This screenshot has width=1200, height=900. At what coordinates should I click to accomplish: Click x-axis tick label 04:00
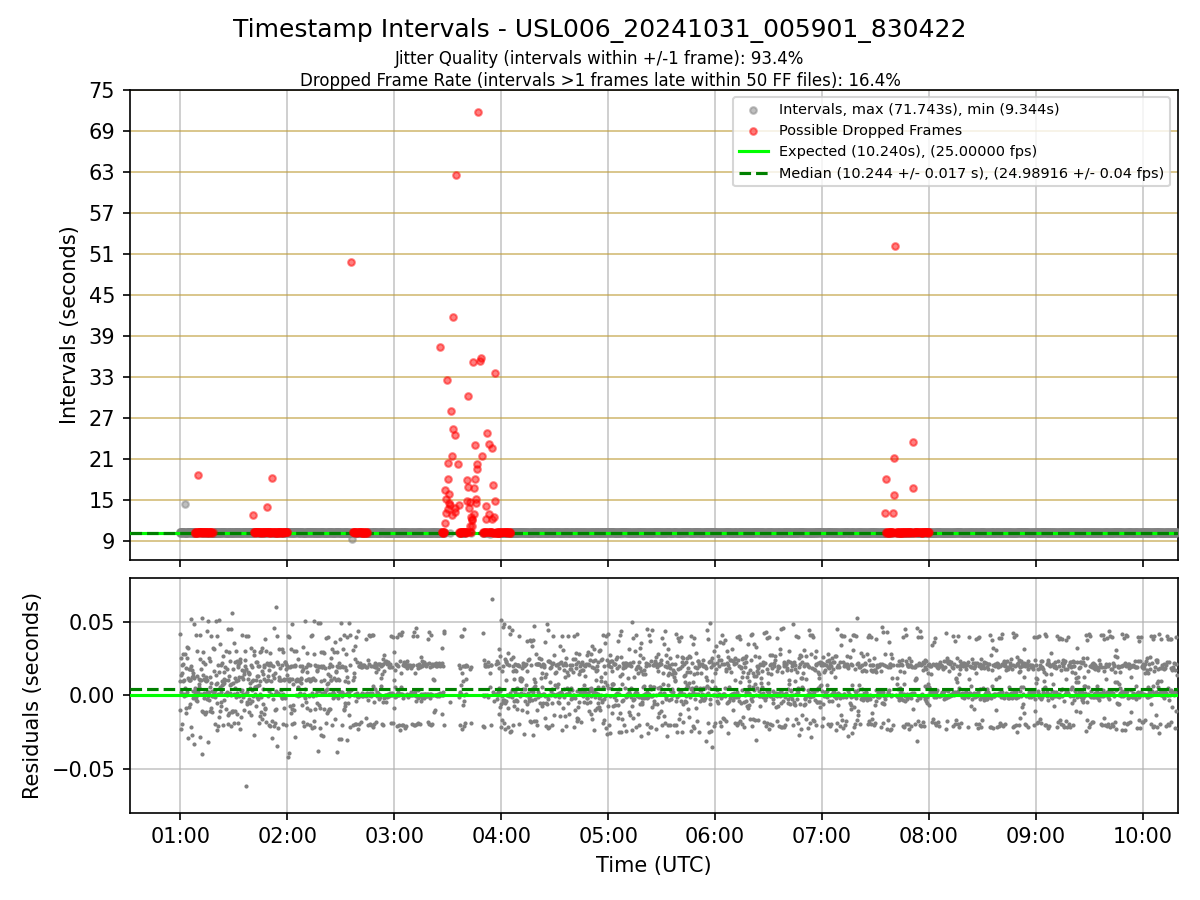click(501, 835)
